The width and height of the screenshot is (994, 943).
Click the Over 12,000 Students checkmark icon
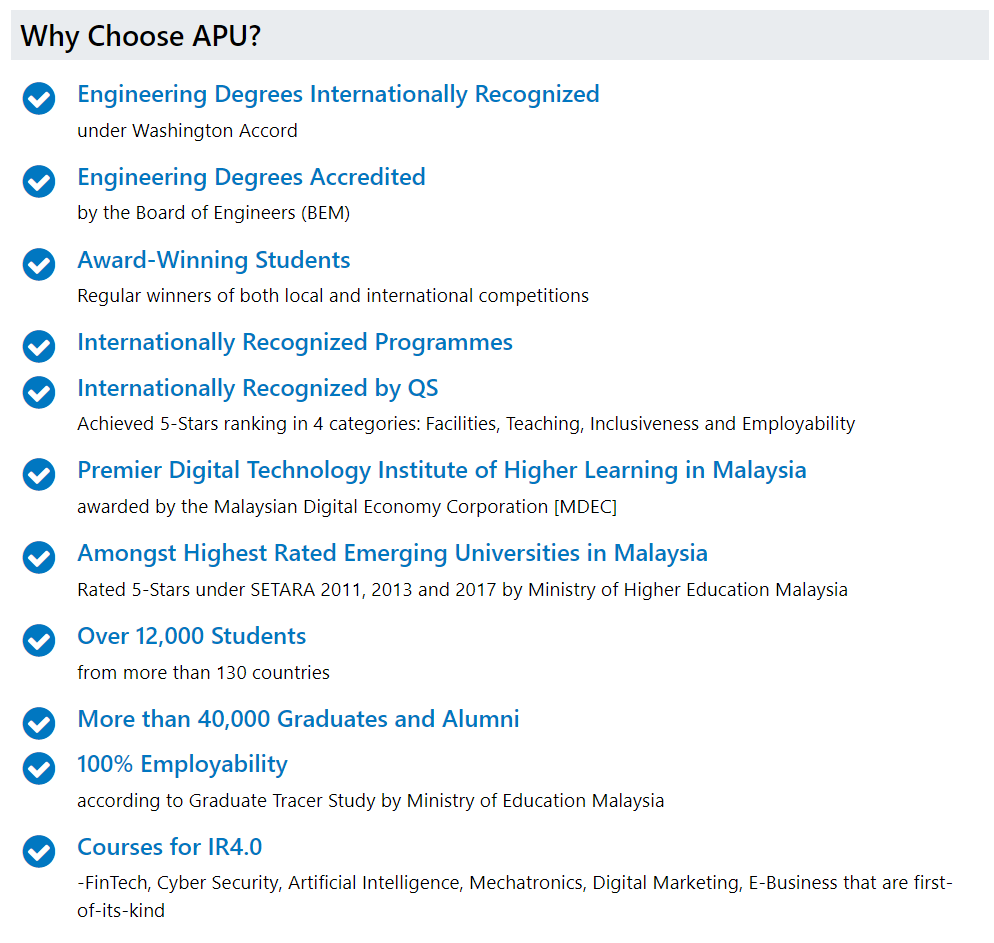pyautogui.click(x=39, y=640)
